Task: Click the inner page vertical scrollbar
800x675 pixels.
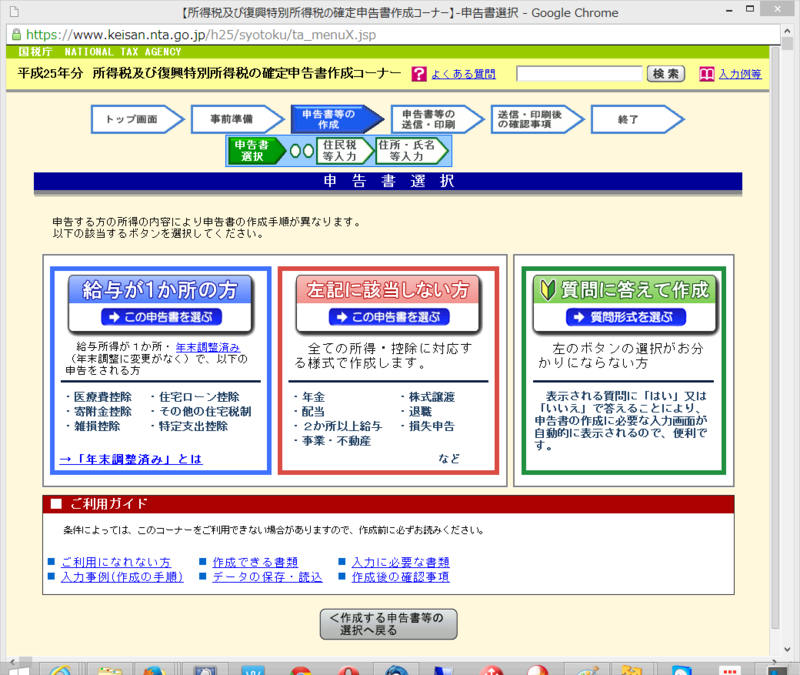Action: (x=775, y=337)
